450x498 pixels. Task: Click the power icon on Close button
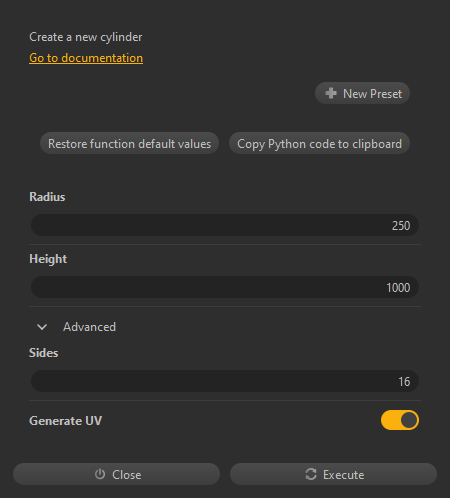[100, 474]
